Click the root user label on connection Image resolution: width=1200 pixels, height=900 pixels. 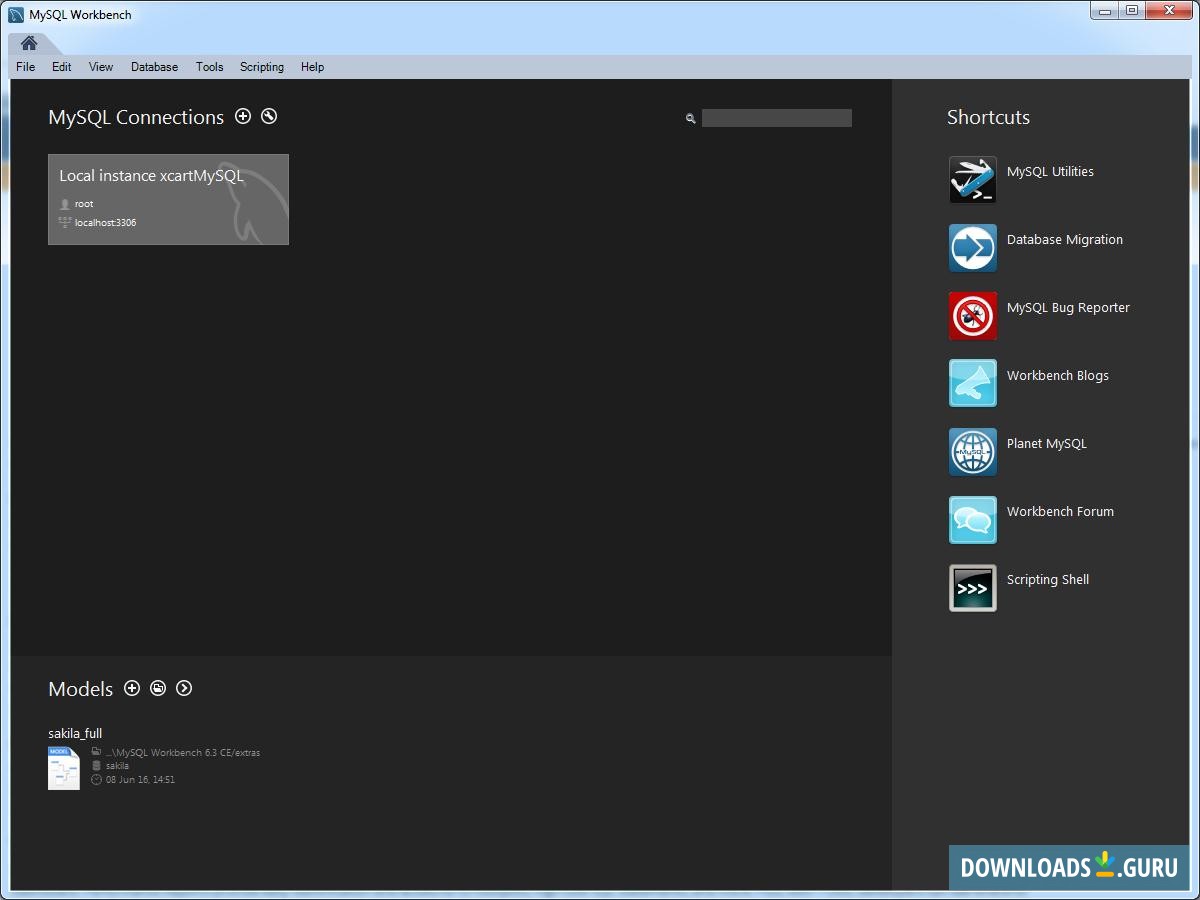[84, 204]
